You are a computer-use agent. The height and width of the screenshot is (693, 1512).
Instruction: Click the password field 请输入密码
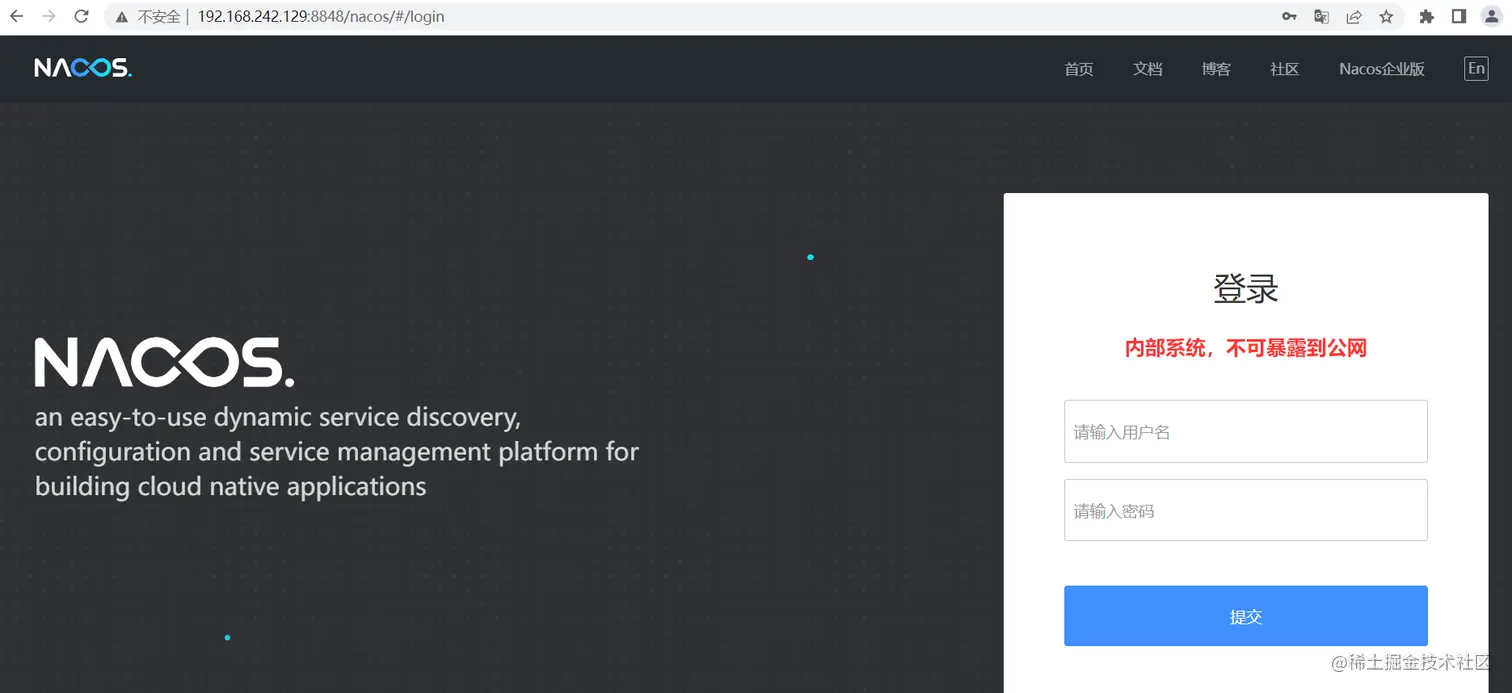point(1246,510)
